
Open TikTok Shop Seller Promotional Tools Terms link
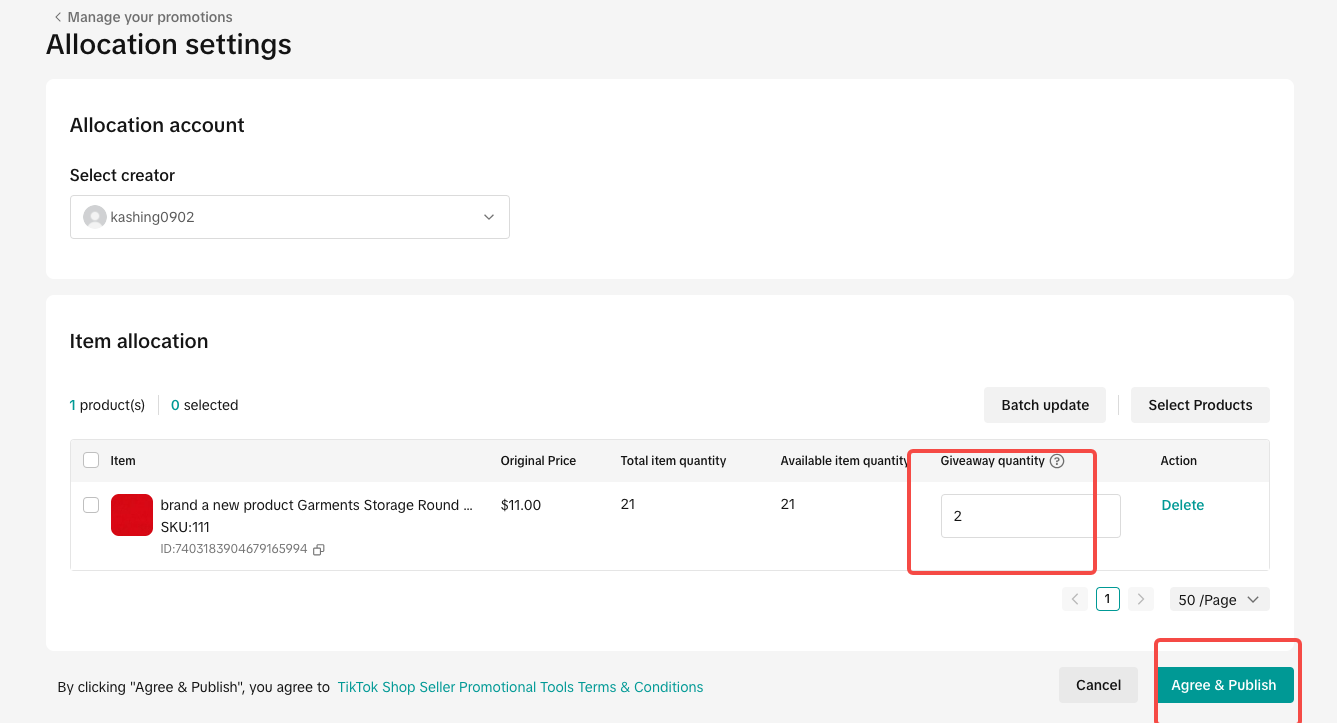(x=520, y=687)
